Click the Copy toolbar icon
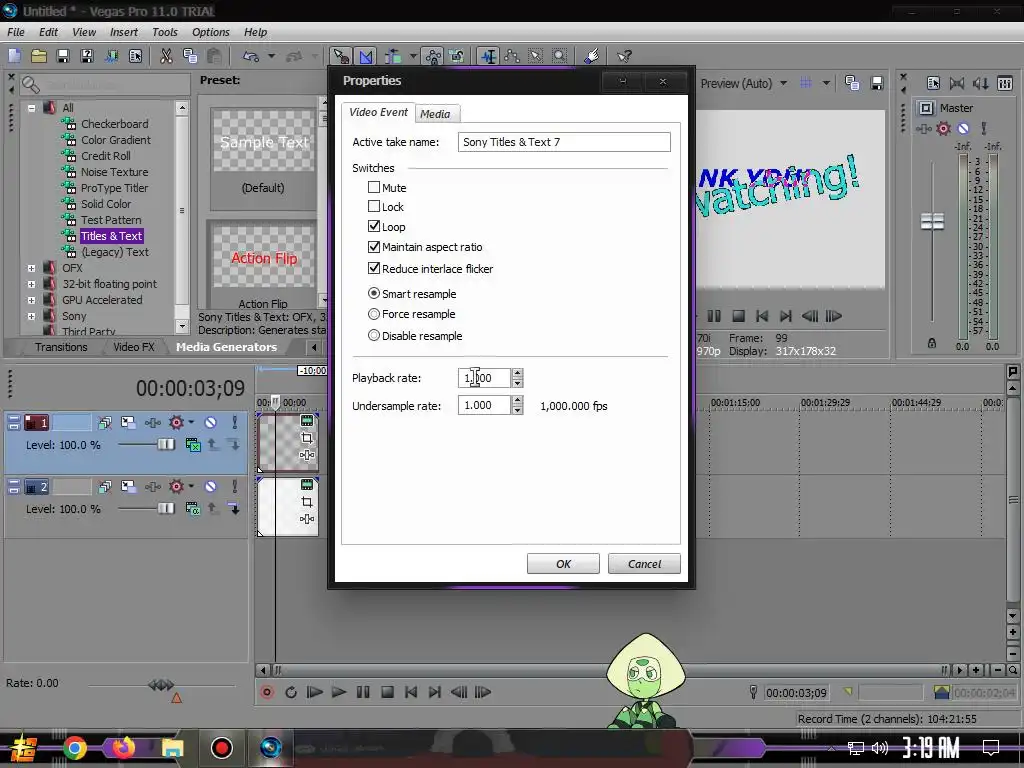The height and width of the screenshot is (768, 1024). coord(190,56)
